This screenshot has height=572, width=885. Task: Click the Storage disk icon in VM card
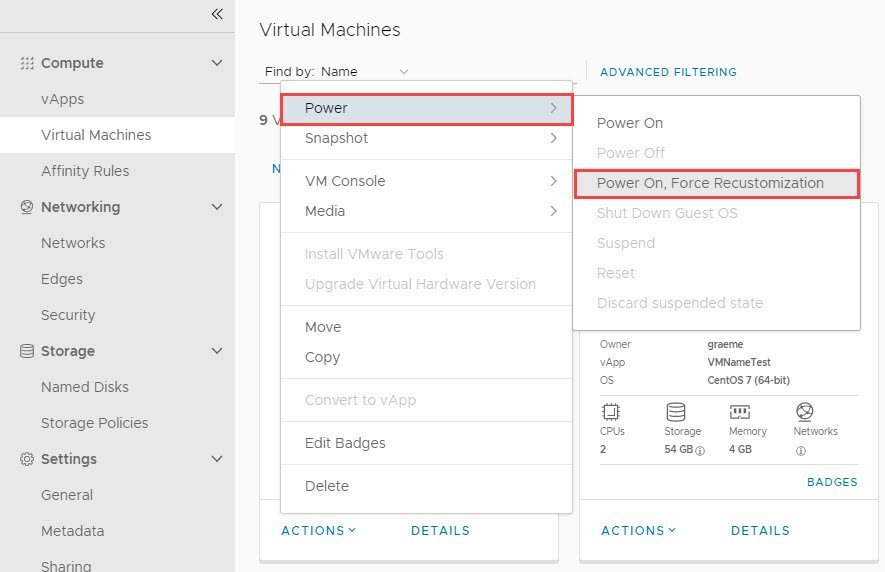pyautogui.click(x=676, y=412)
